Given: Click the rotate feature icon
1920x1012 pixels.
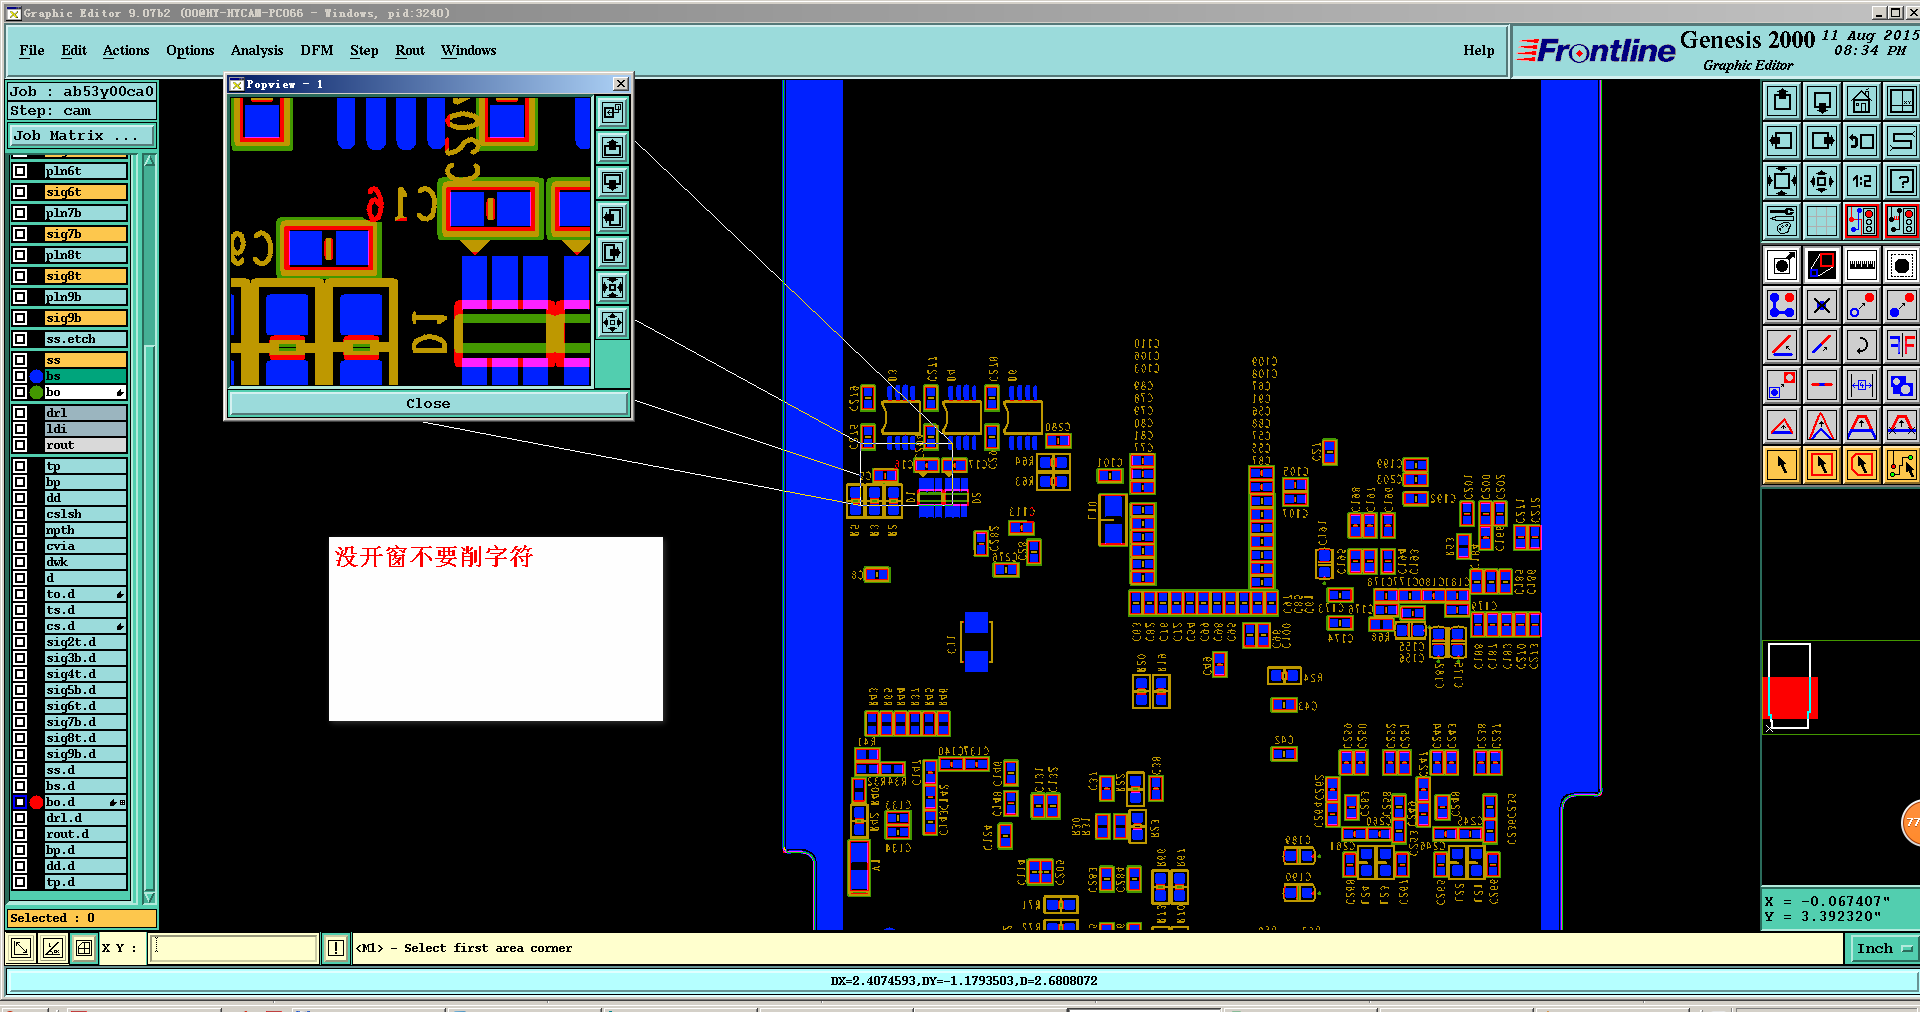Looking at the screenshot, I should [x=1862, y=345].
